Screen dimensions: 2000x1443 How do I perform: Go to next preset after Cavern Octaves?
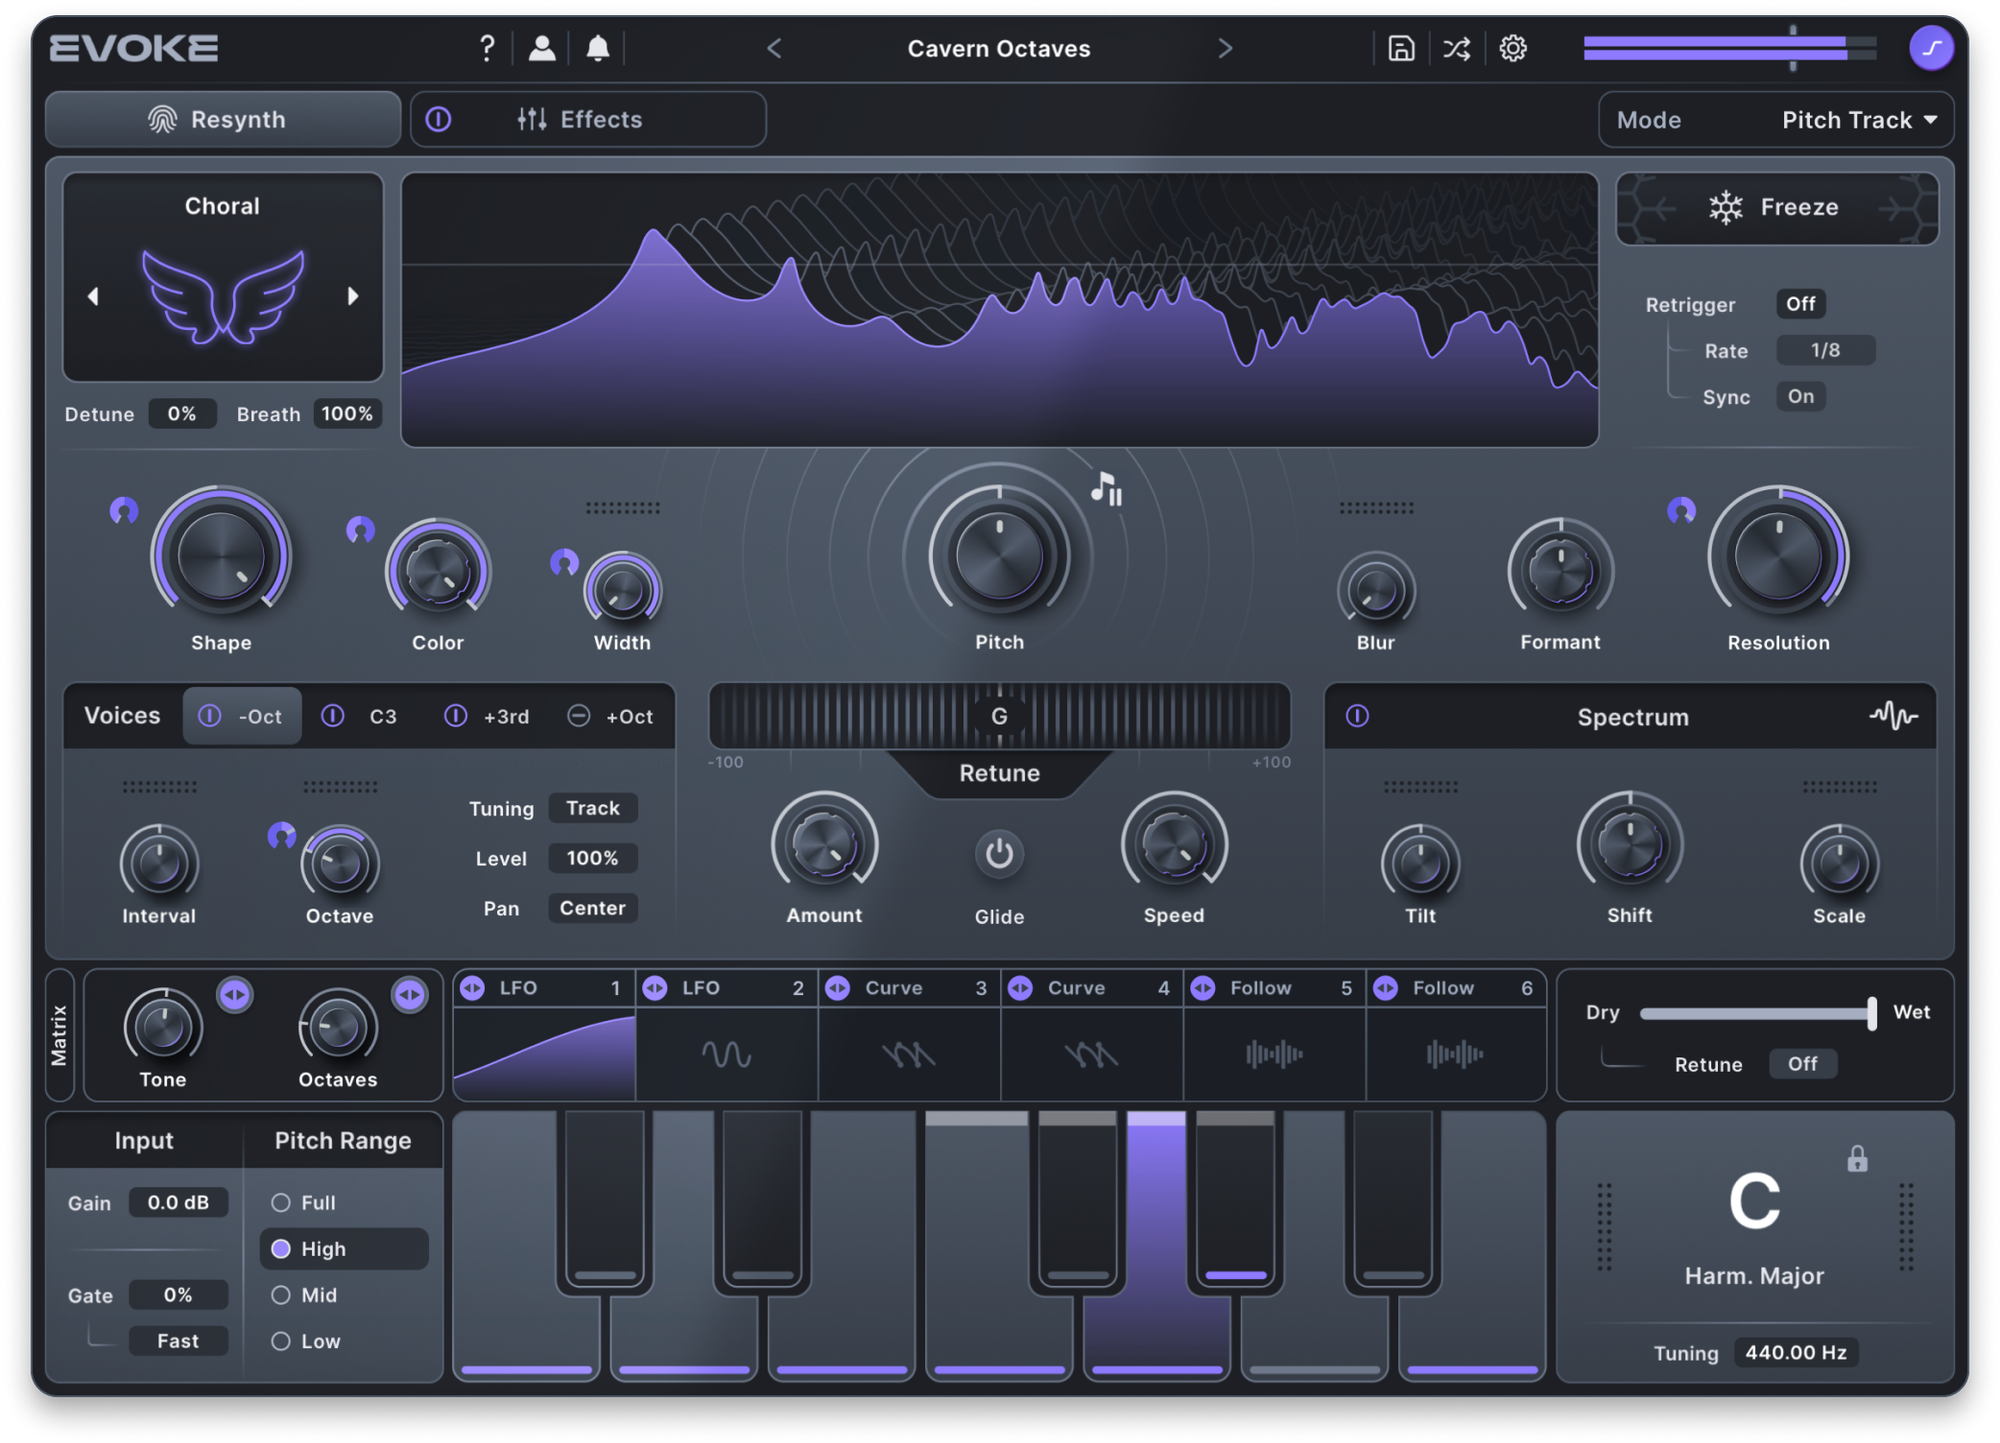(x=1225, y=48)
